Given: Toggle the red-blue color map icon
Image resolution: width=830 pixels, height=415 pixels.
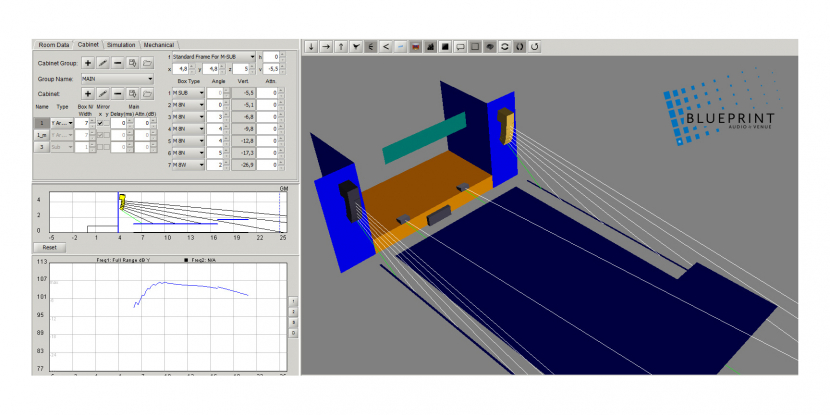Looking at the screenshot, I should 416,47.
